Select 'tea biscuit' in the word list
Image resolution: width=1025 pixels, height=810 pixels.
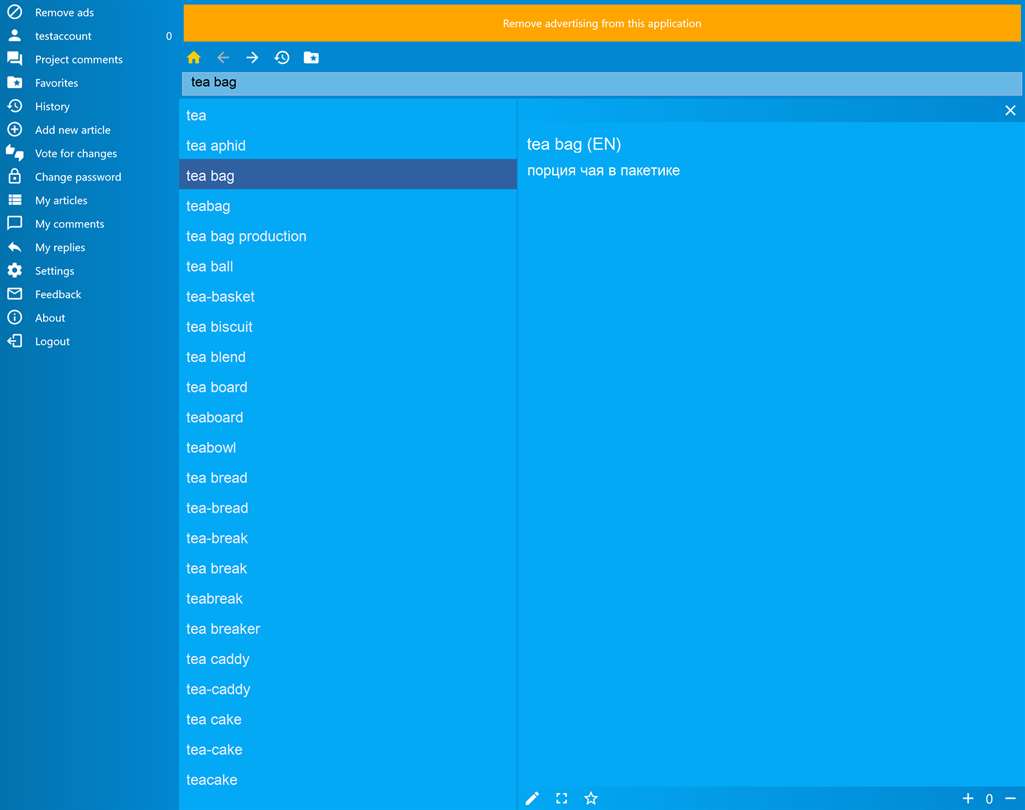(x=348, y=327)
